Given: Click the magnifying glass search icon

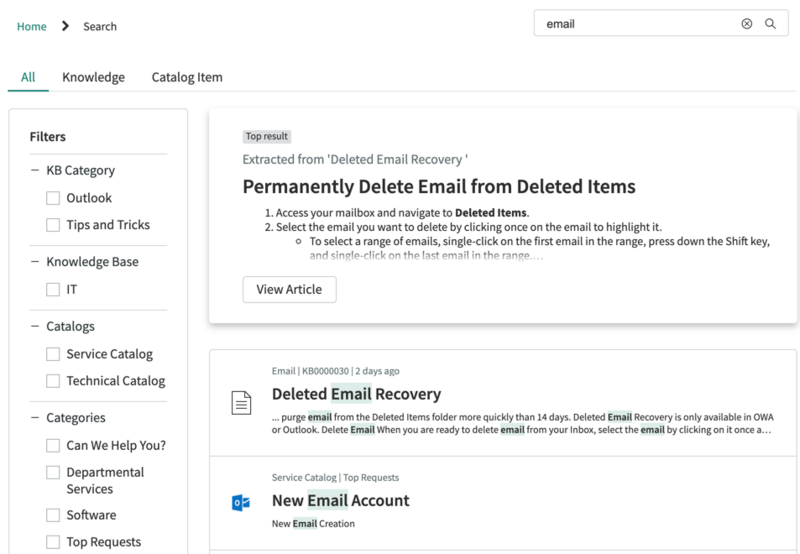Looking at the screenshot, I should click(770, 23).
